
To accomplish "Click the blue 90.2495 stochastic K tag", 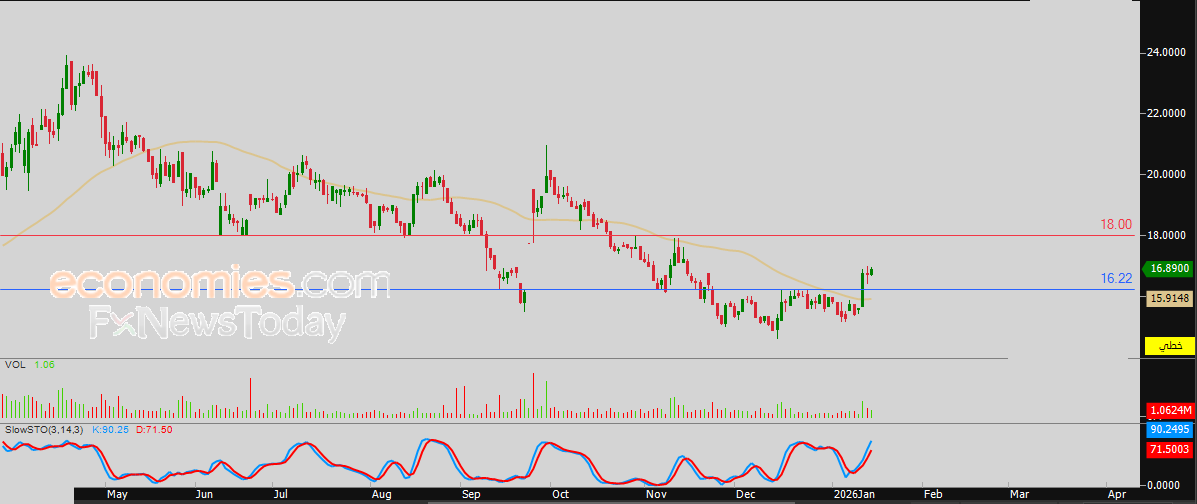I will [x=1170, y=430].
